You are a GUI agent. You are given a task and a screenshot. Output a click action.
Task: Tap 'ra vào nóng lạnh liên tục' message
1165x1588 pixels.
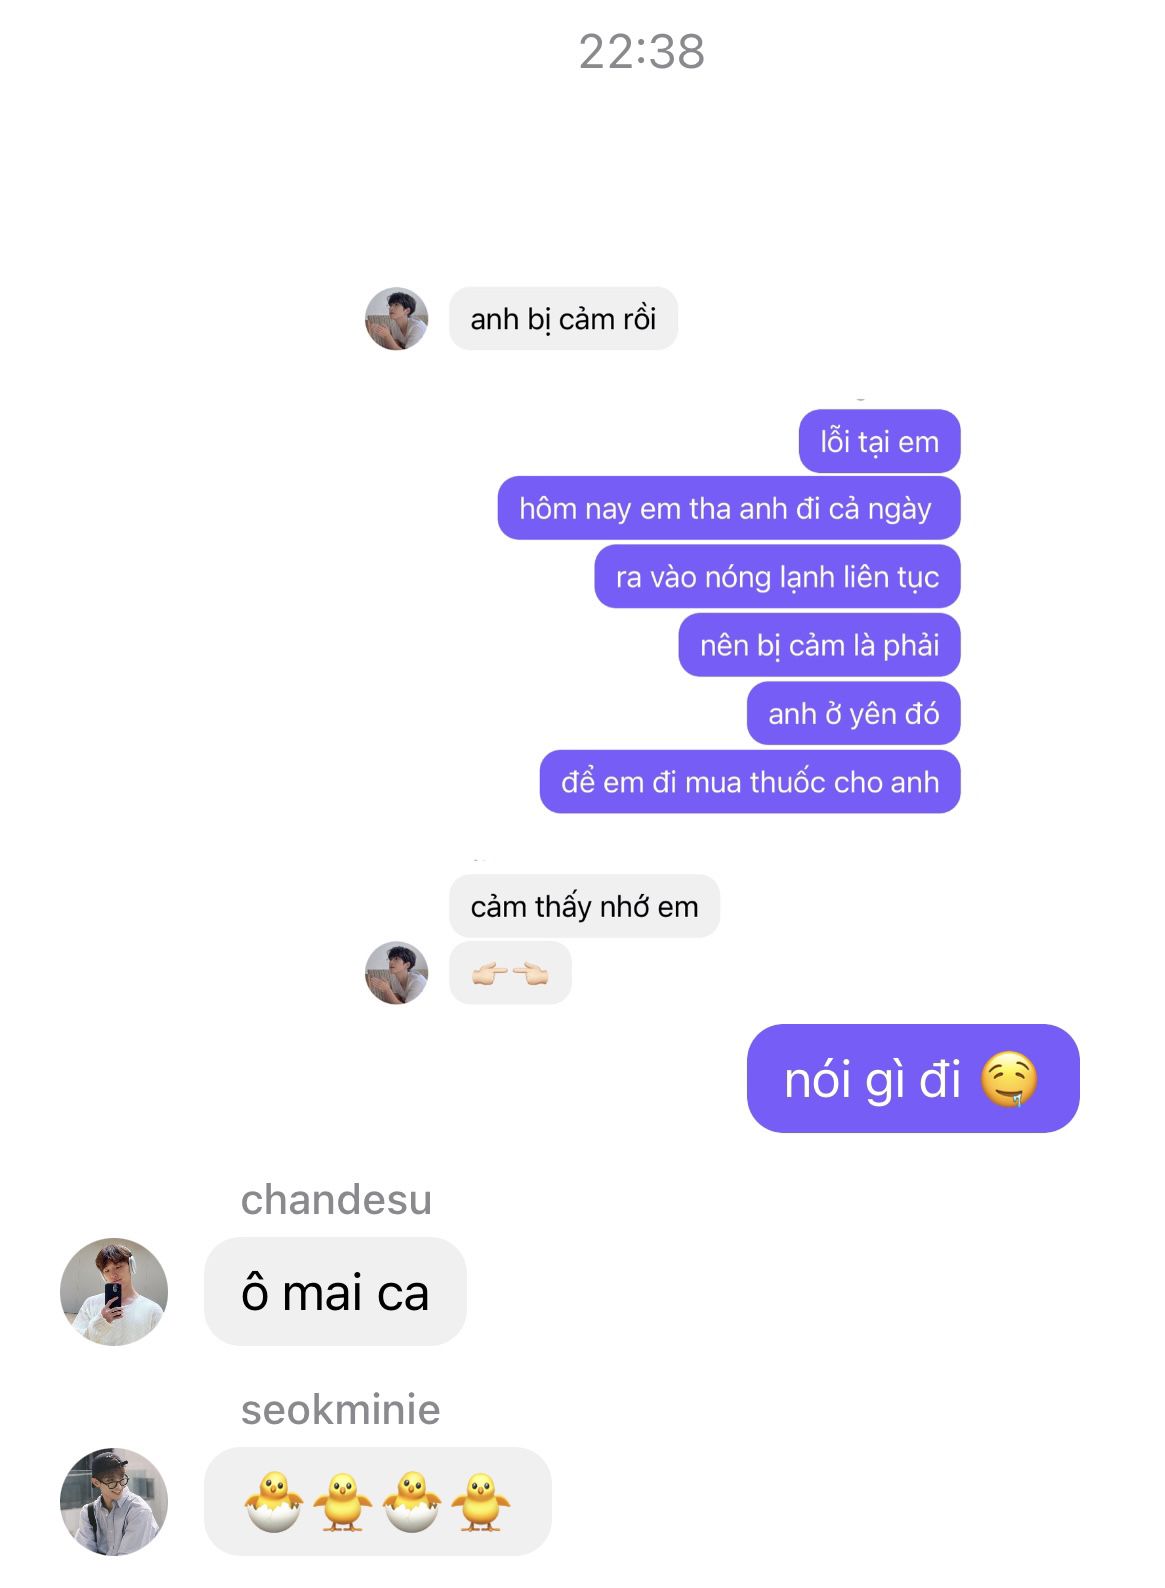click(x=777, y=576)
